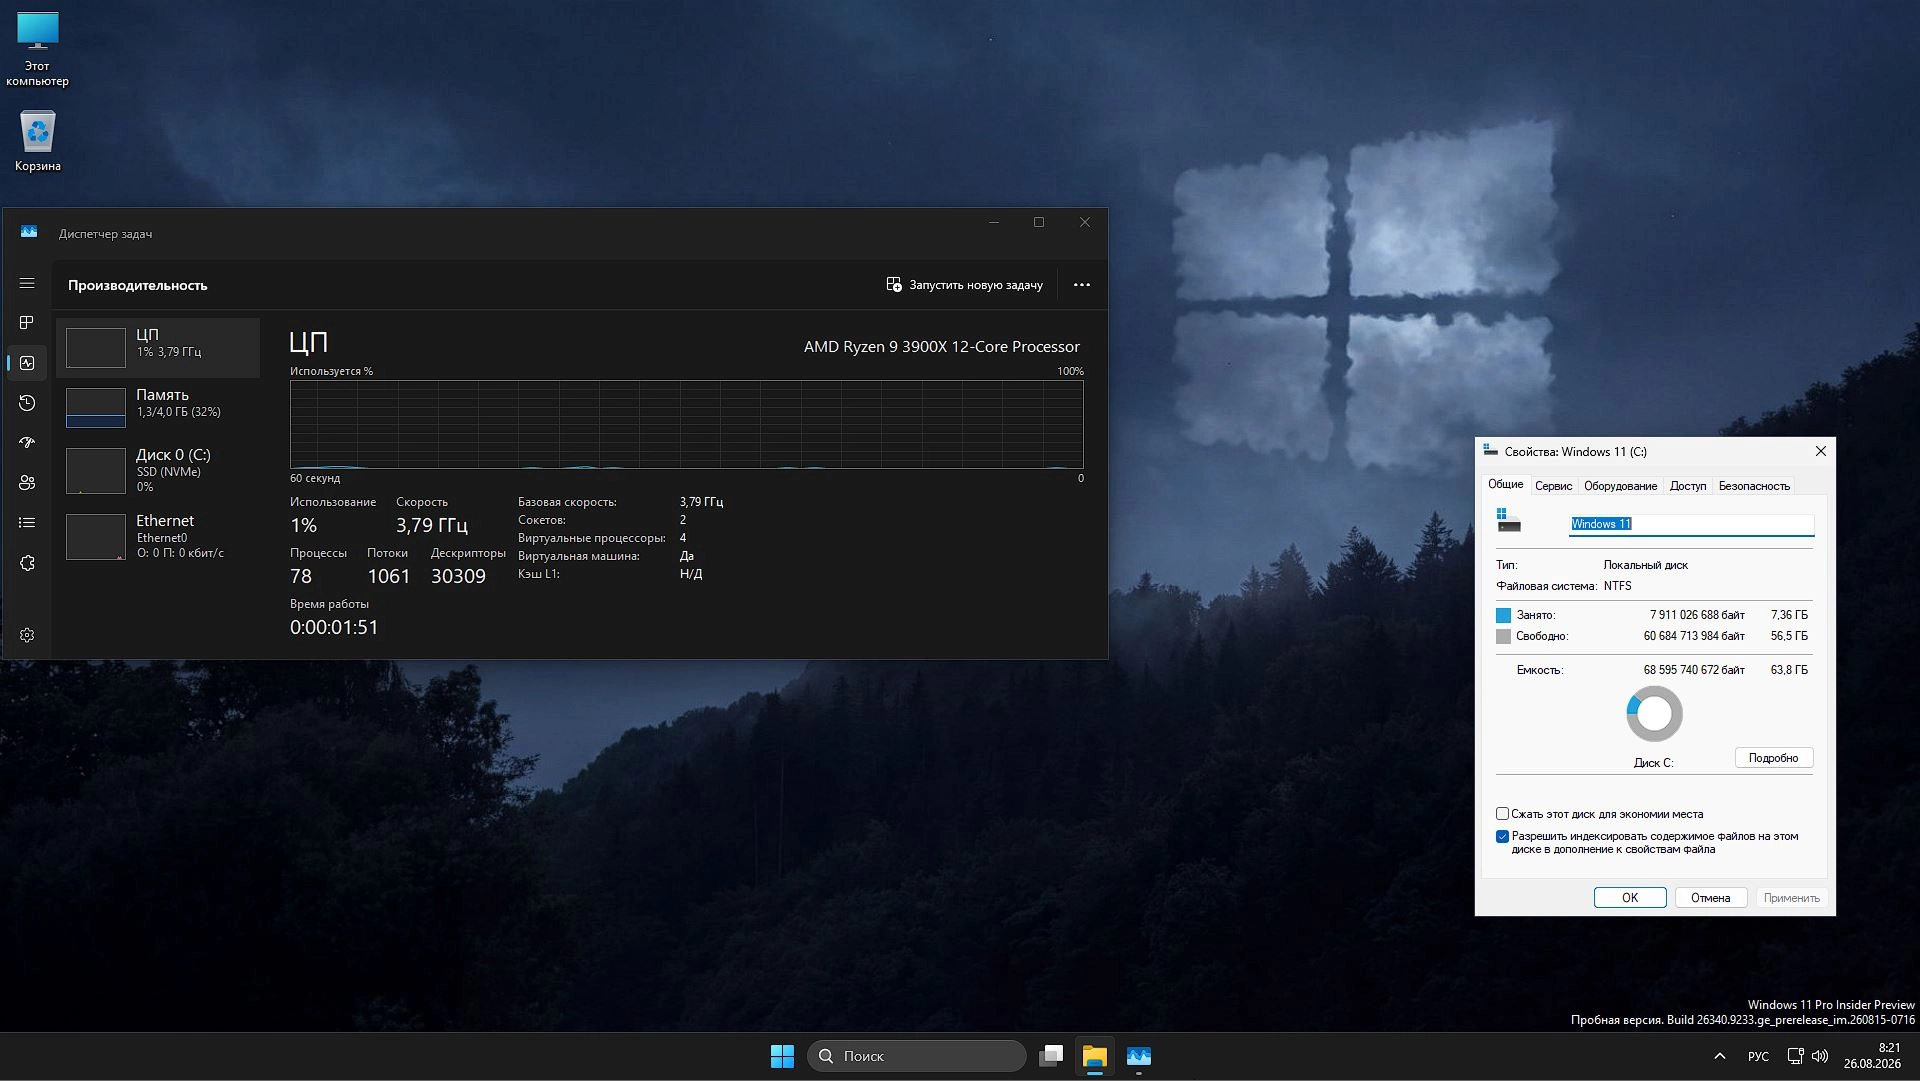
Task: Uncheck the file indexing checkbox
Action: (x=1502, y=837)
